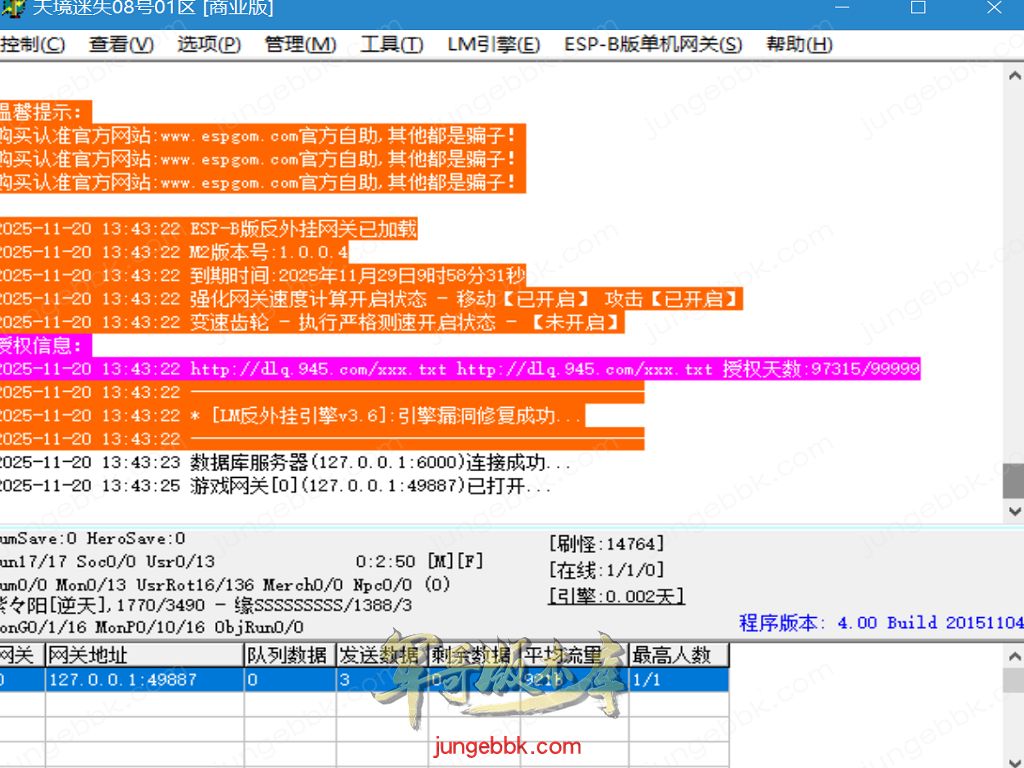1024x768 pixels.
Task: Click the 队列数据 column header
Action: (x=289, y=655)
